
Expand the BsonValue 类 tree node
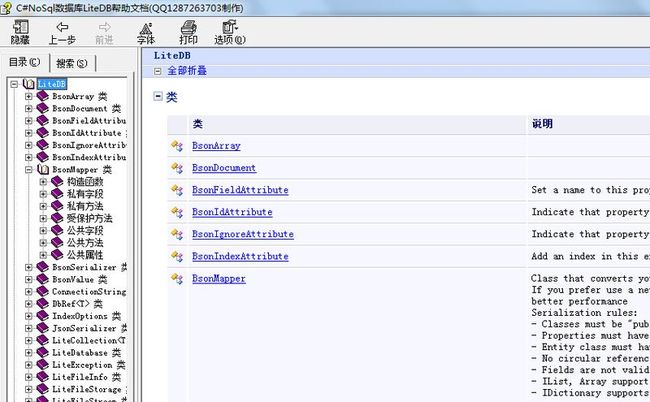pos(28,279)
